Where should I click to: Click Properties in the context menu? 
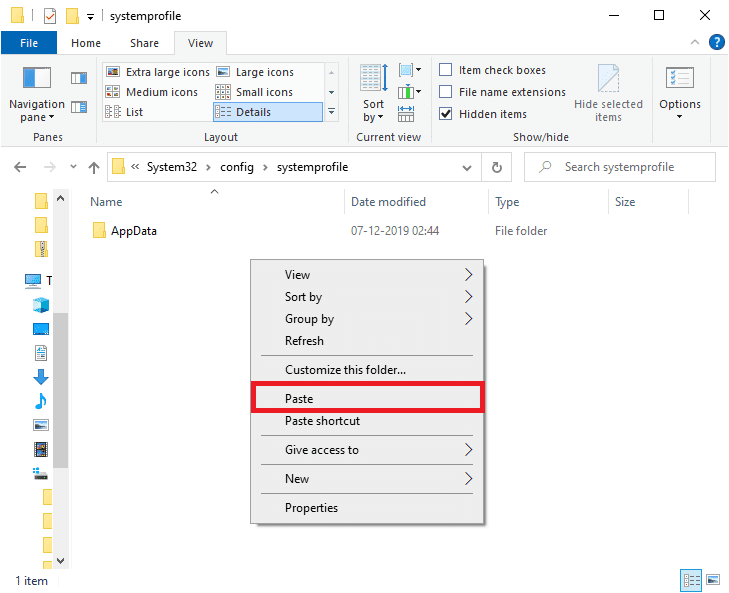311,508
